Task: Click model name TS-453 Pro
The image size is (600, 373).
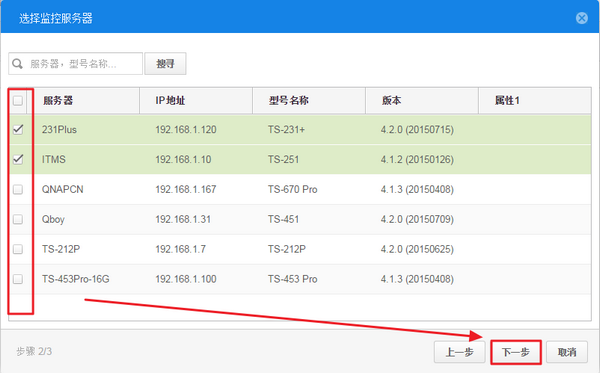Action: point(292,279)
